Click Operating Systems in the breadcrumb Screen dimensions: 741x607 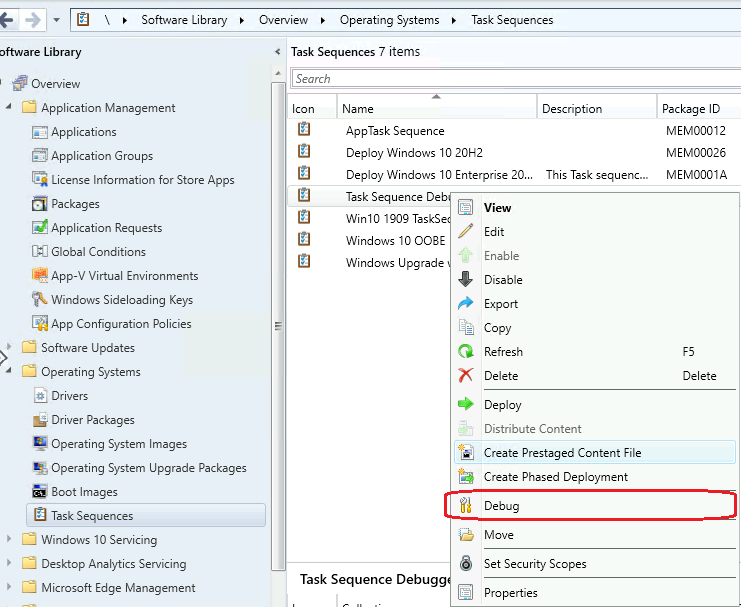pos(389,20)
